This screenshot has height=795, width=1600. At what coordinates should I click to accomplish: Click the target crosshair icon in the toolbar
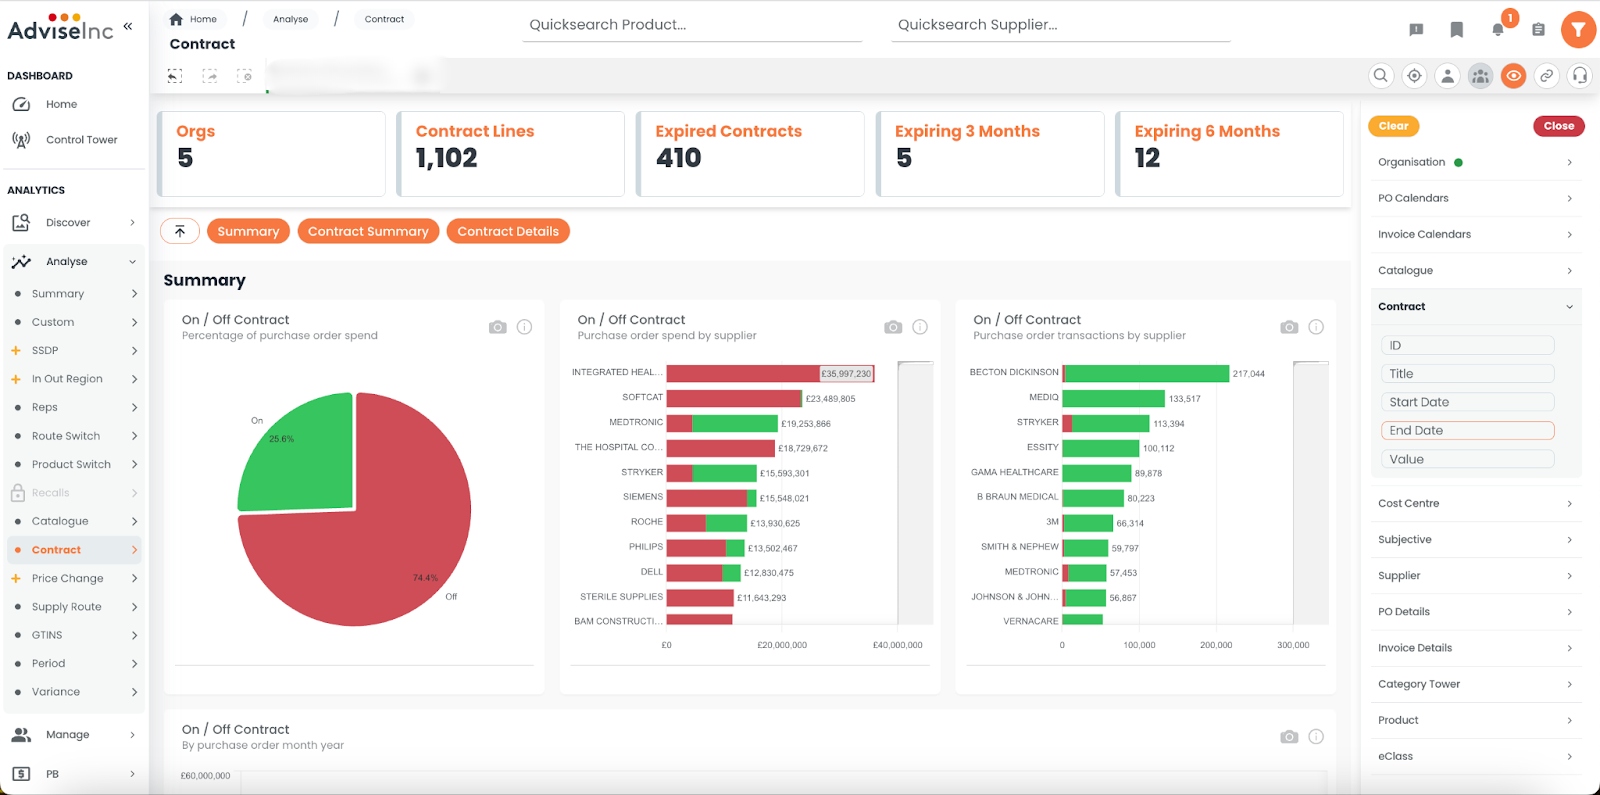[1414, 75]
